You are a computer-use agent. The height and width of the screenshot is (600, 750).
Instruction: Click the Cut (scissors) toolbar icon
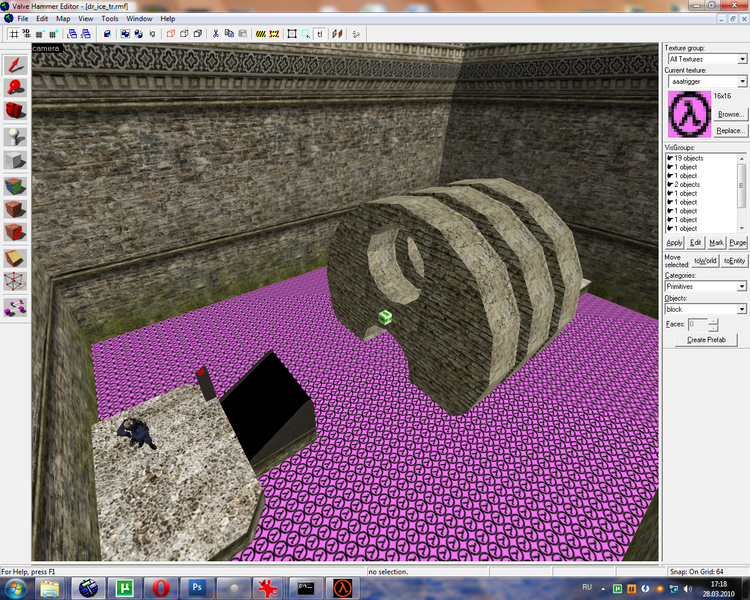pos(216,33)
